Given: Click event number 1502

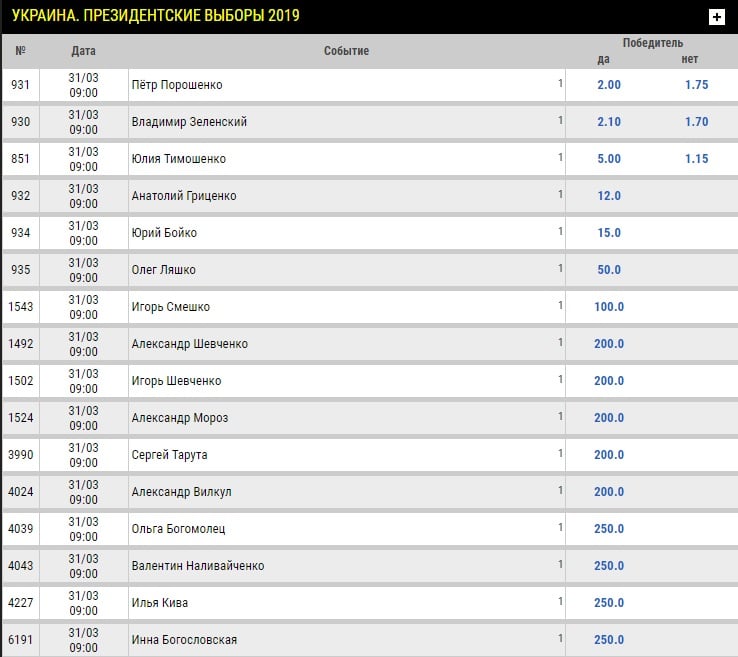Looking at the screenshot, I should (x=20, y=381).
